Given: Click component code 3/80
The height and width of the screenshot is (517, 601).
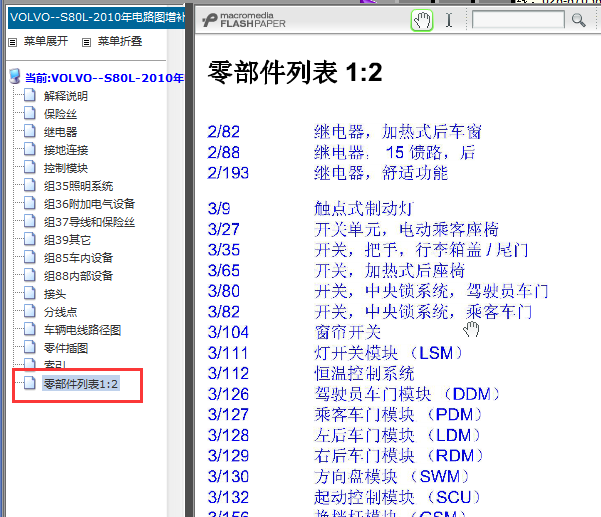Looking at the screenshot, I should click(x=223, y=292).
